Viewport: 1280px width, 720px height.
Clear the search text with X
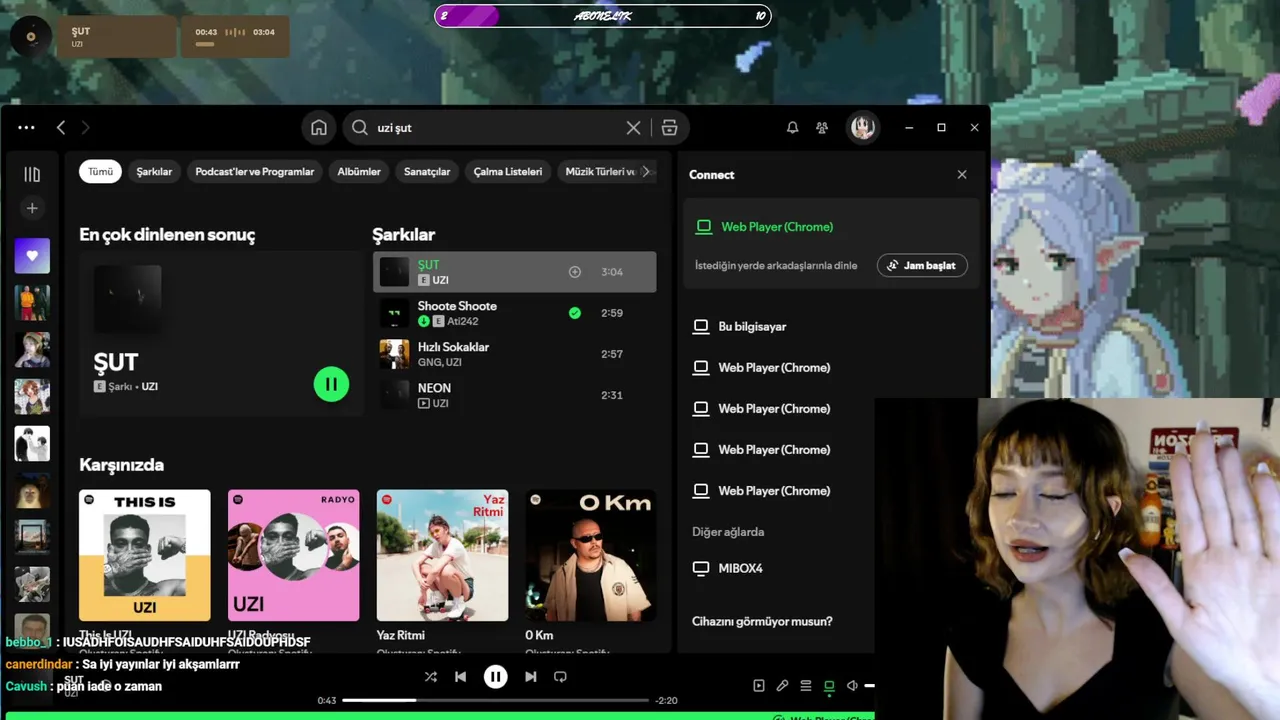(x=633, y=128)
